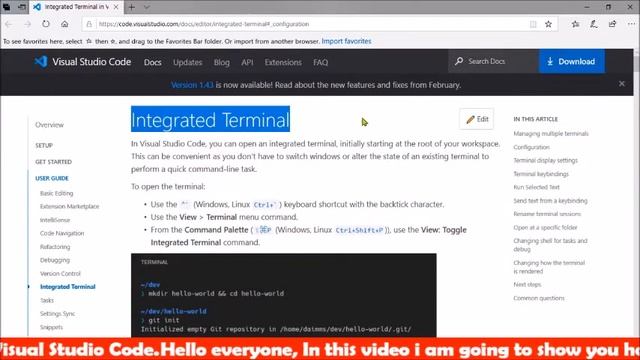Viewport: 640px width, 360px height.
Task: Jump to Rename terminal sessions section
Action: [547, 214]
